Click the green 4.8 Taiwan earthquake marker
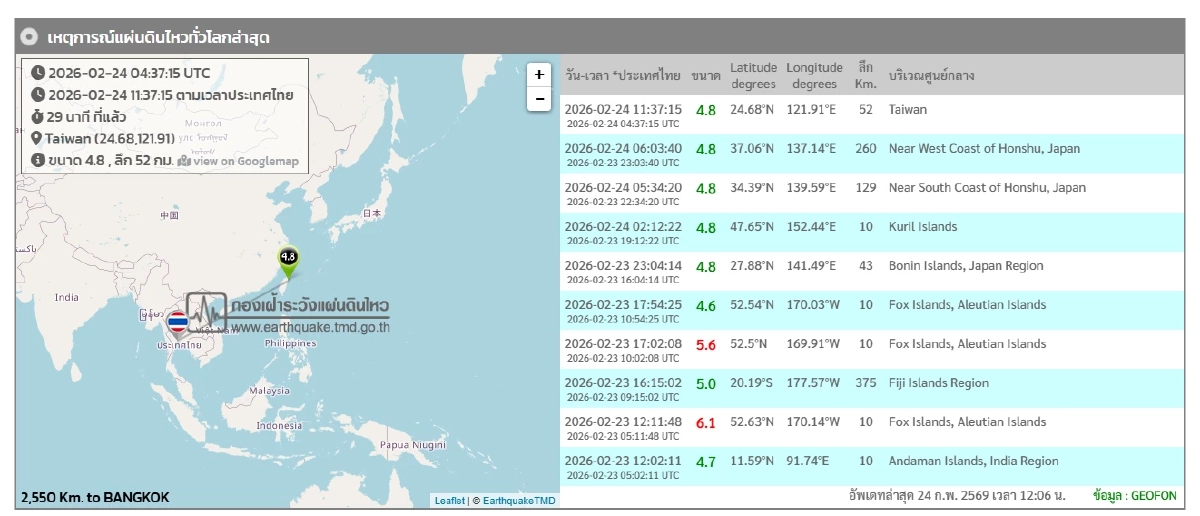The width and height of the screenshot is (1200, 516). [288, 260]
